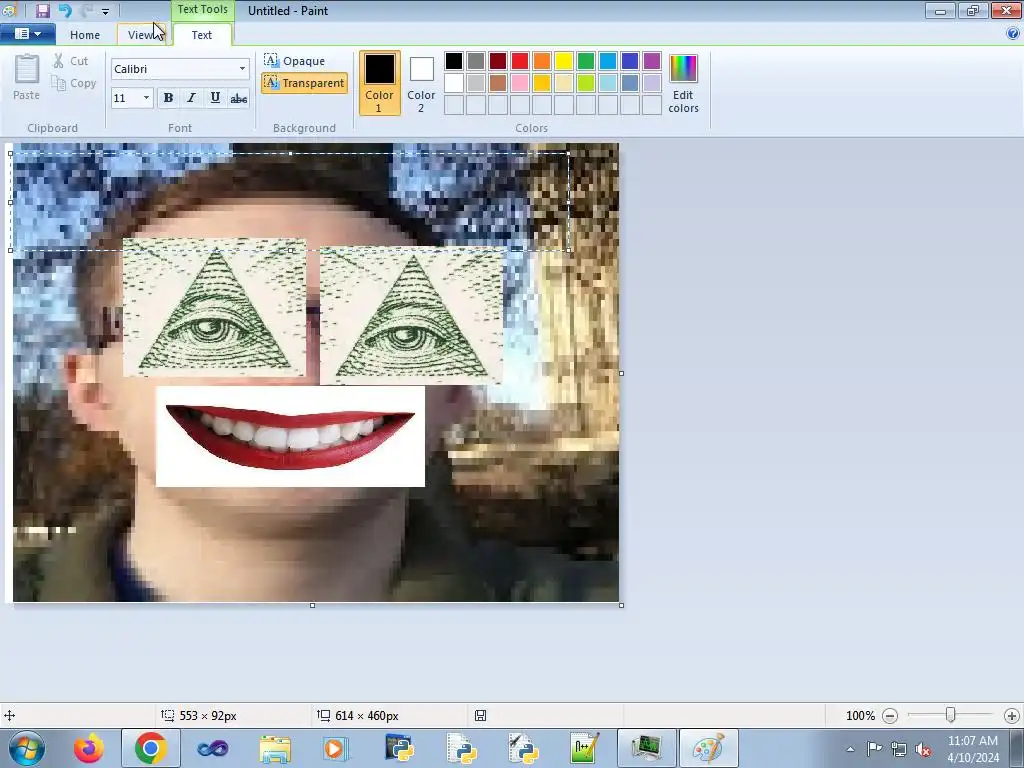The height and width of the screenshot is (768, 1024).
Task: Select the Color 2 background box
Action: tap(421, 83)
